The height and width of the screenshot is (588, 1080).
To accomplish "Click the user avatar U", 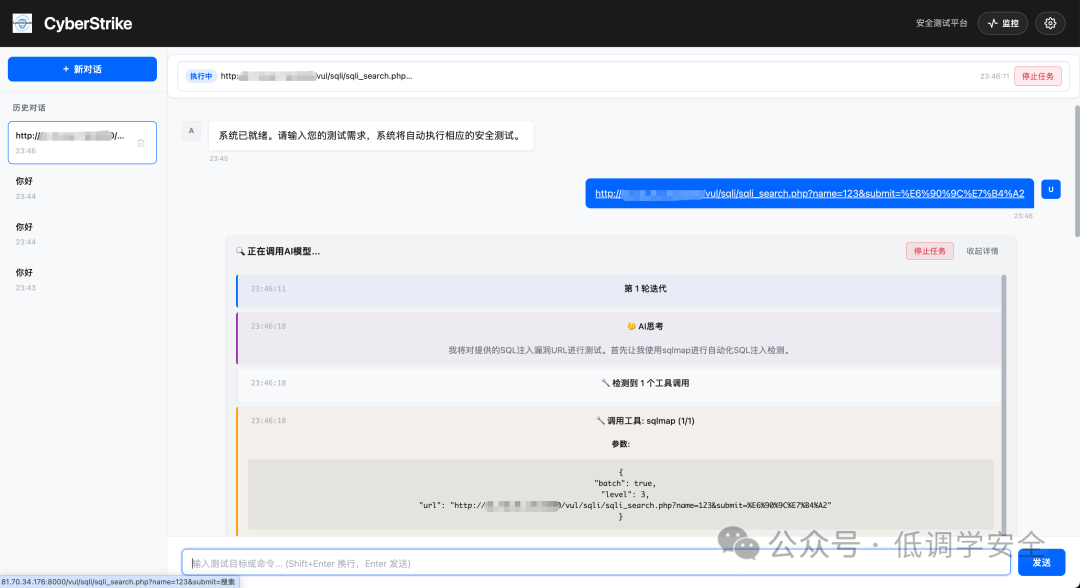I will pos(1050,189).
